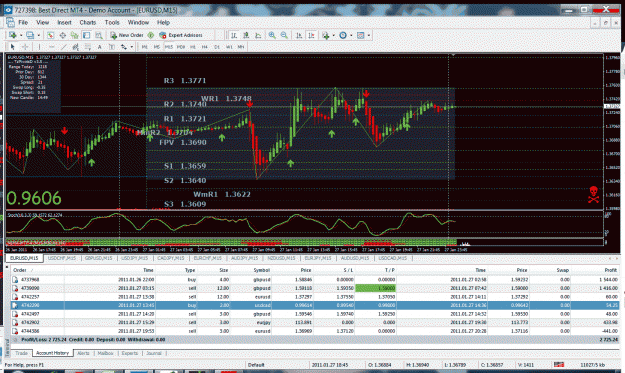Open the Navigator panel icon
The width and height of the screenshot is (625, 373).
[x=75, y=35]
